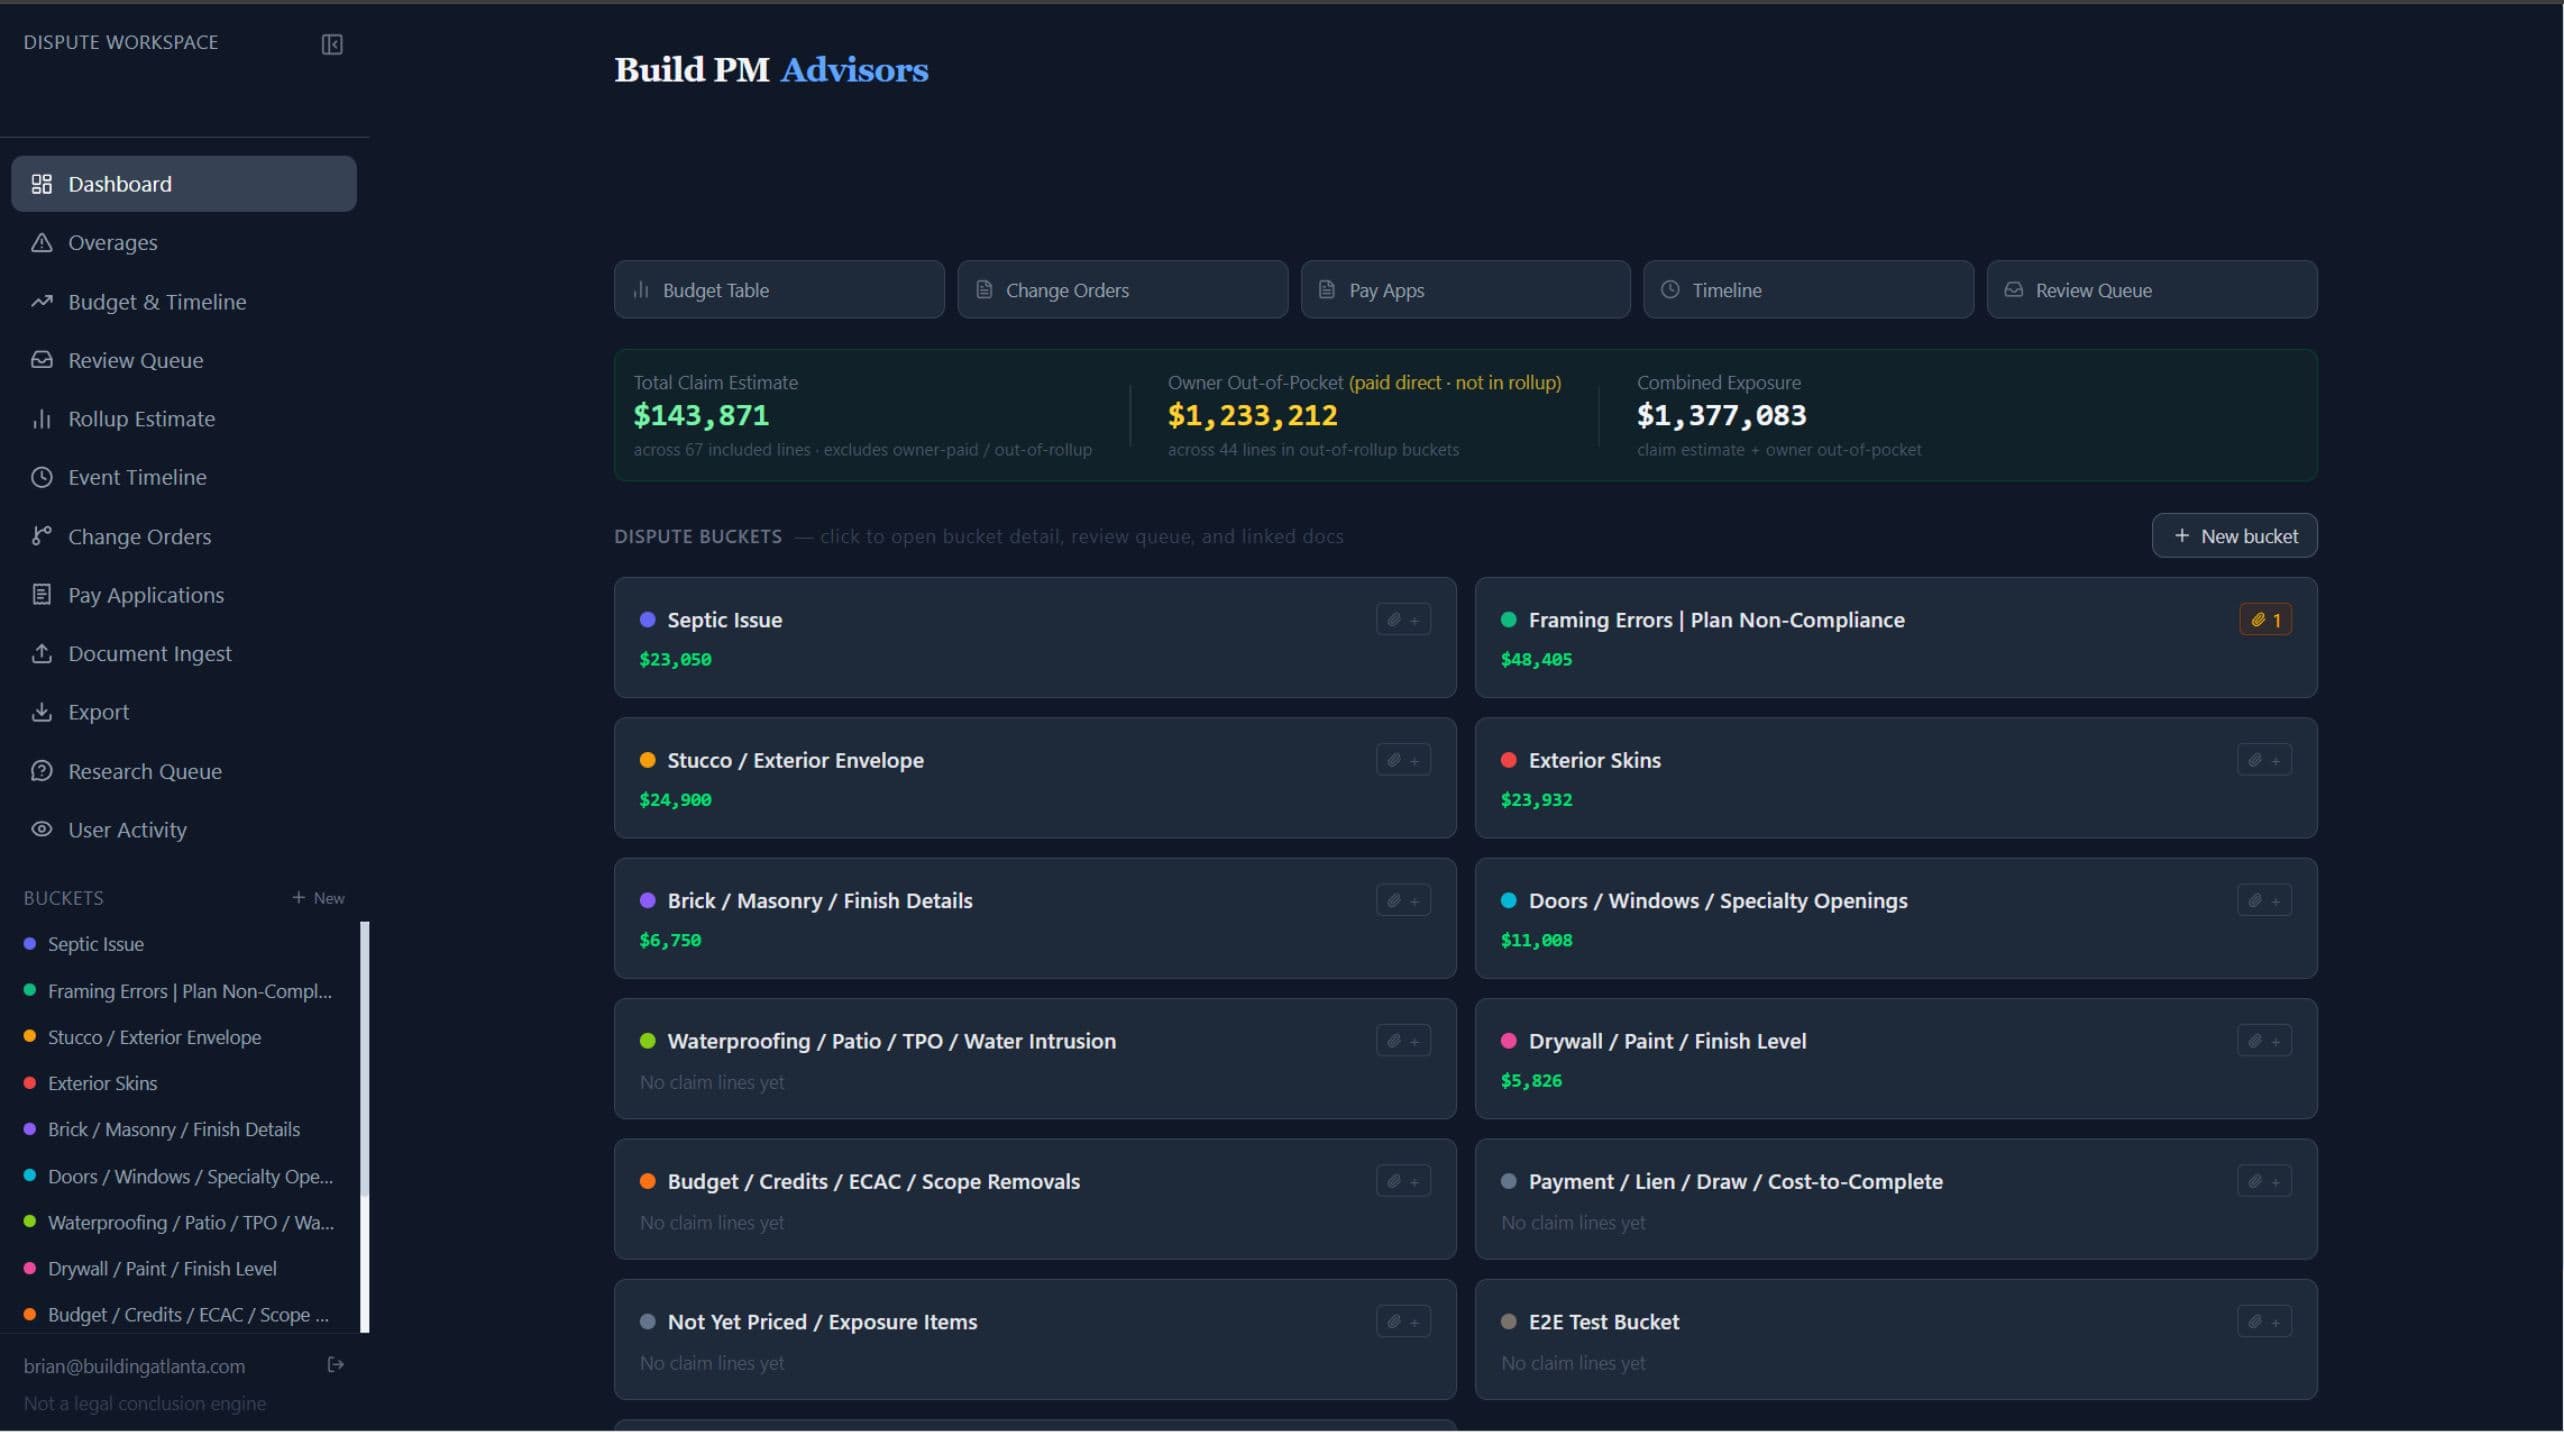Open Rollup Estimate page
Viewport: 2564px width, 1432px height.
[184, 419]
